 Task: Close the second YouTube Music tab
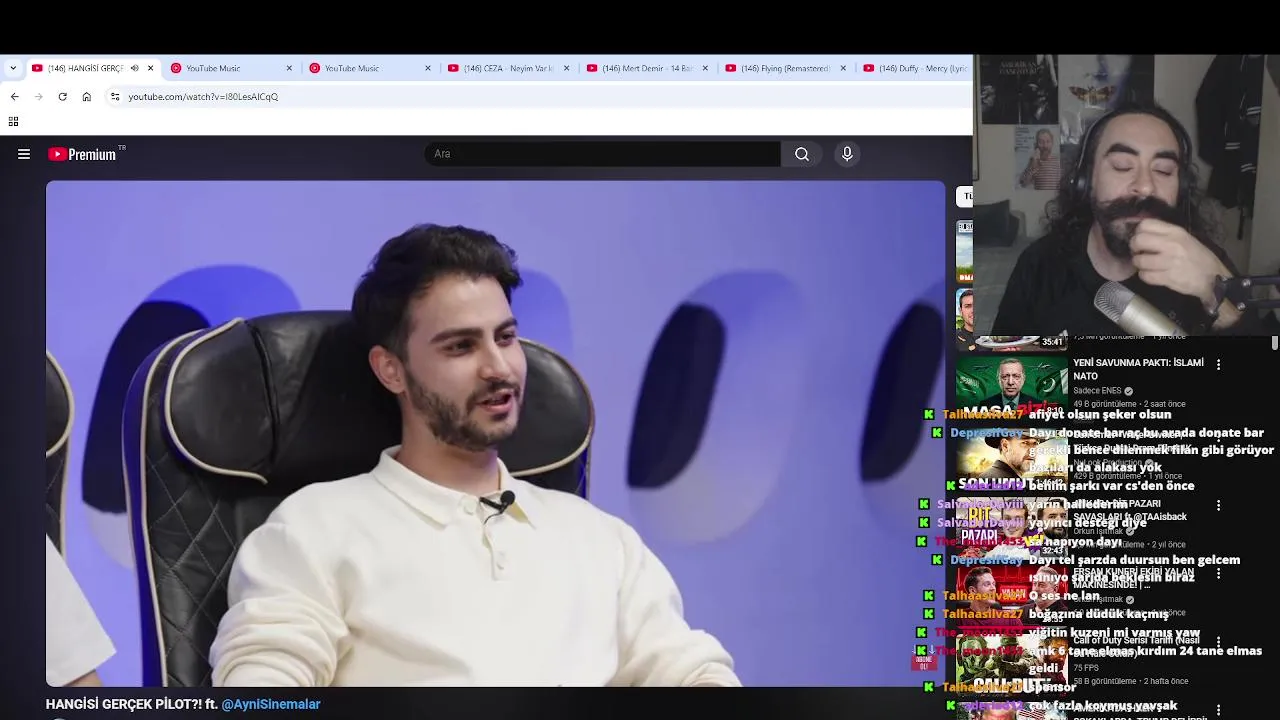pyautogui.click(x=428, y=68)
